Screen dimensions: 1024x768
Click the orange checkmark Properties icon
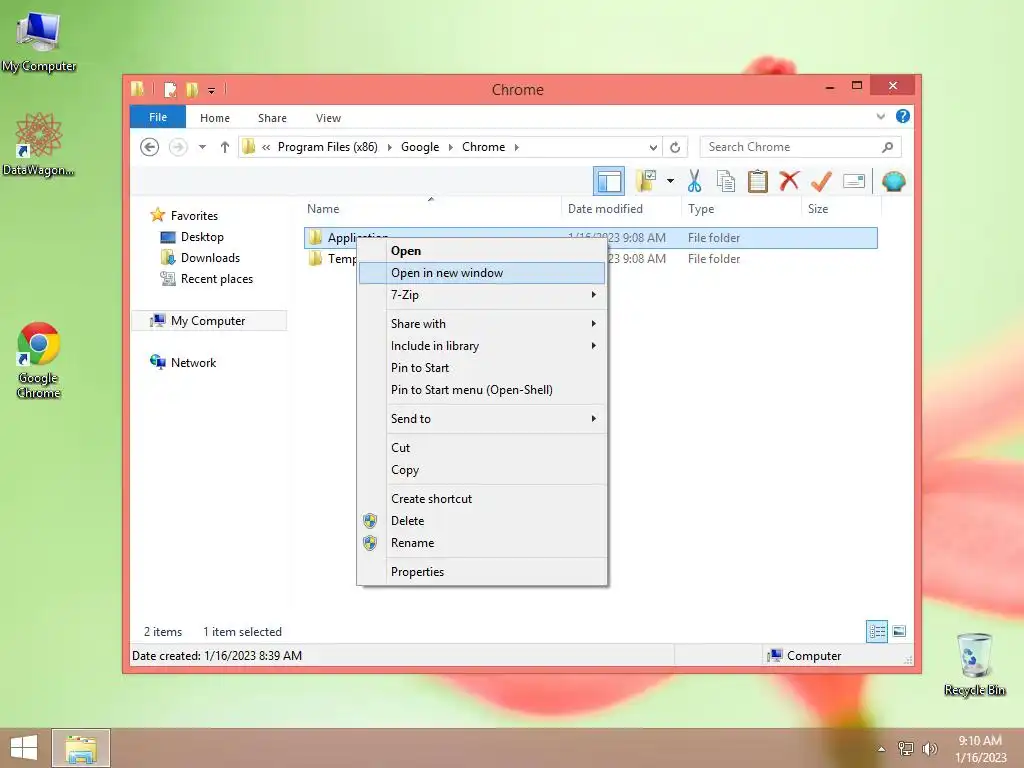point(821,181)
